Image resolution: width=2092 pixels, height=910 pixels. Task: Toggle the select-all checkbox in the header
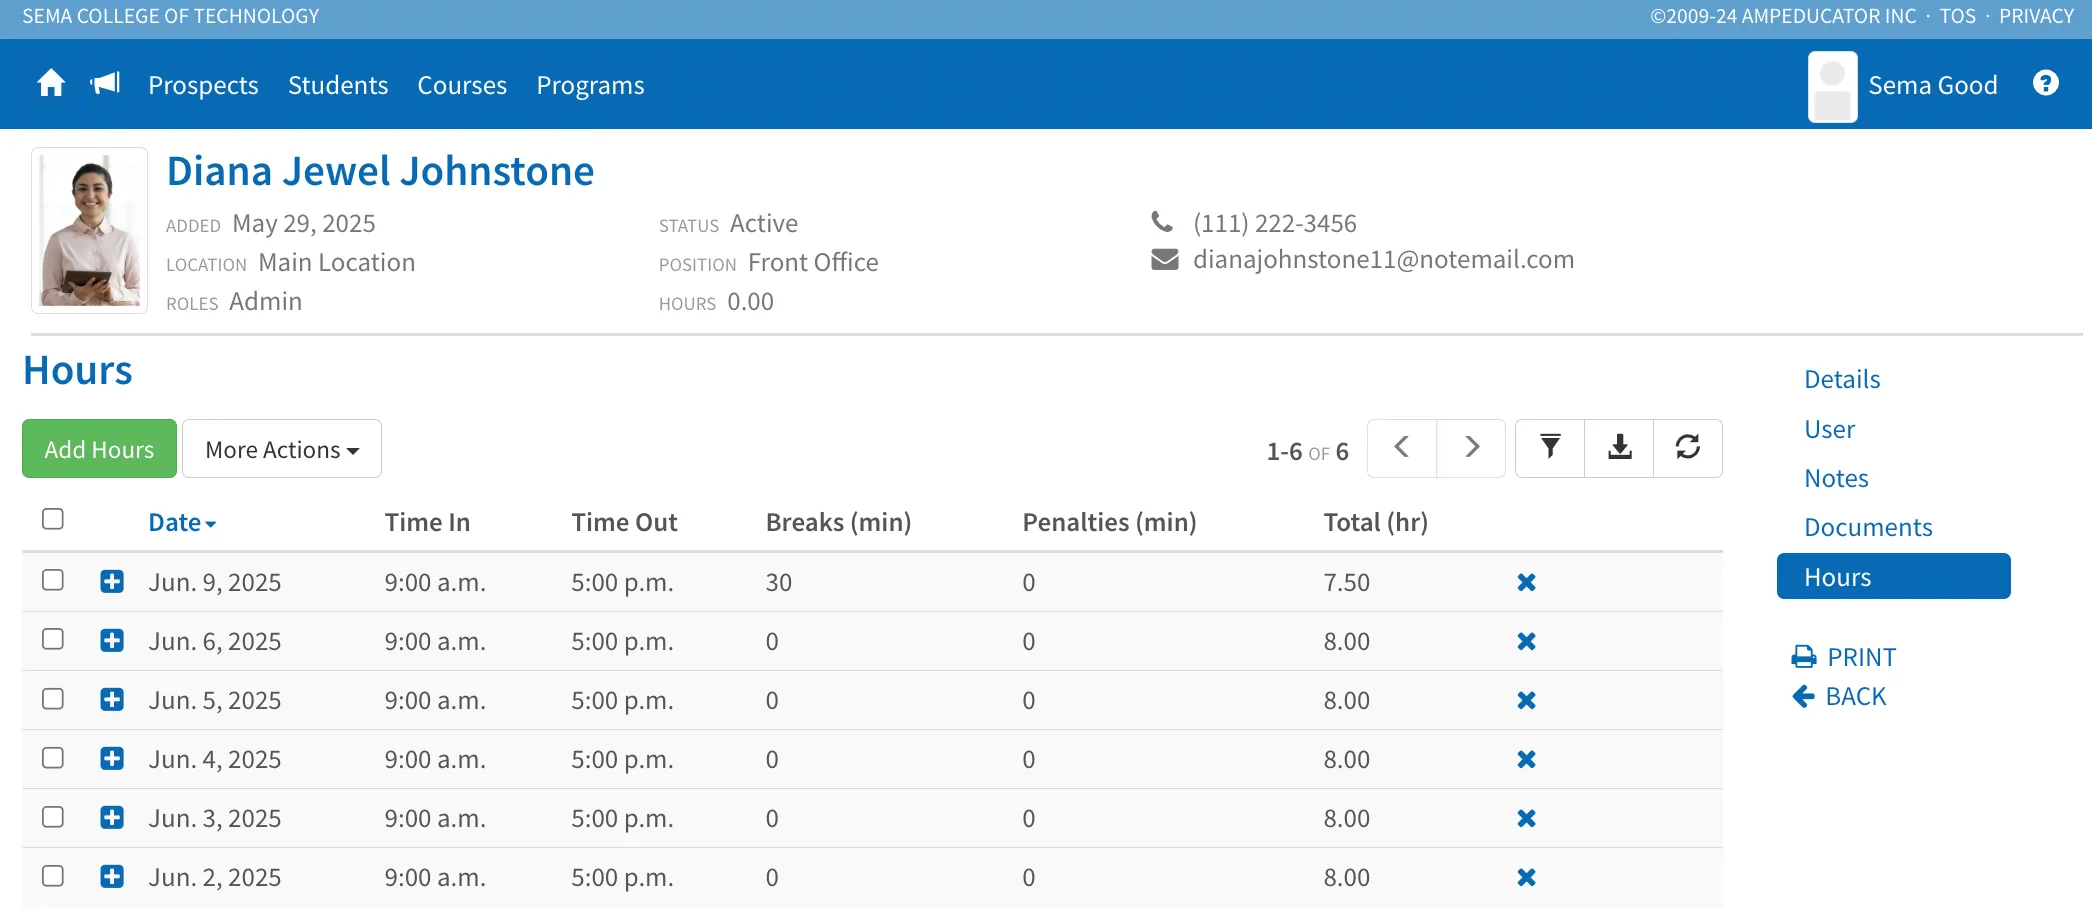pos(53,519)
